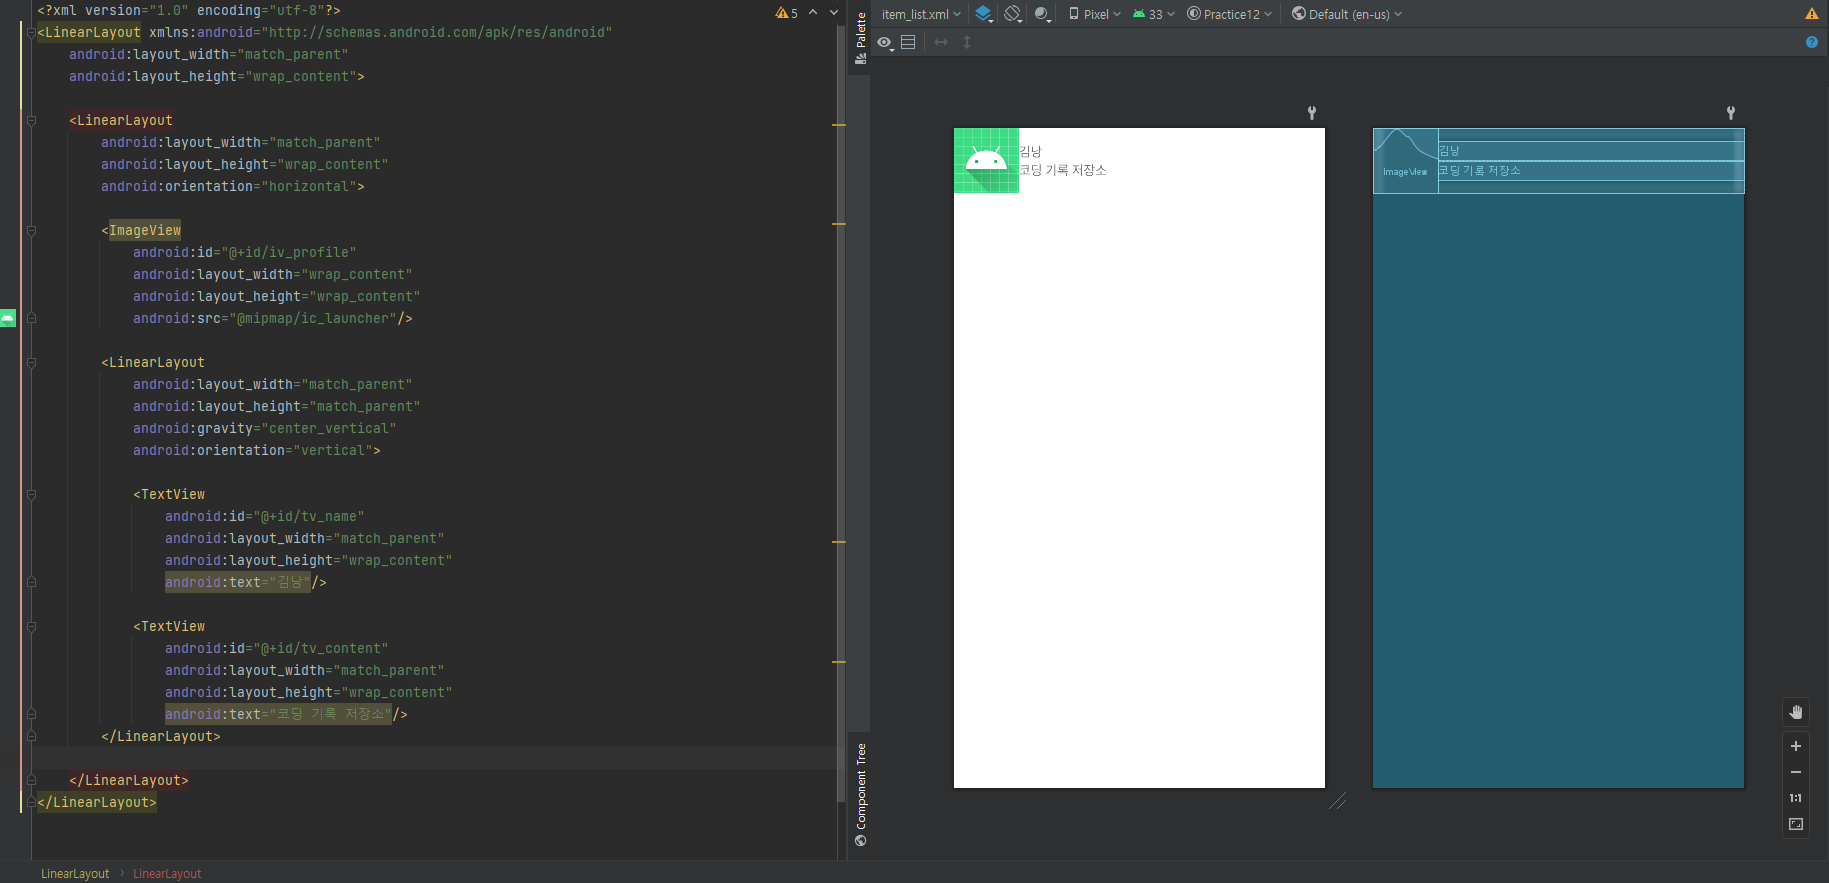Click the @+id/tv_content attribute value
This screenshot has width=1829, height=883.
point(321,649)
